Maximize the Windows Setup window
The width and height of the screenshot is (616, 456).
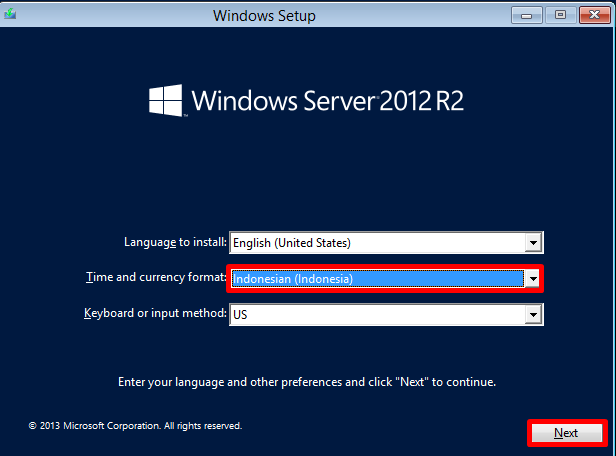[x=559, y=15]
